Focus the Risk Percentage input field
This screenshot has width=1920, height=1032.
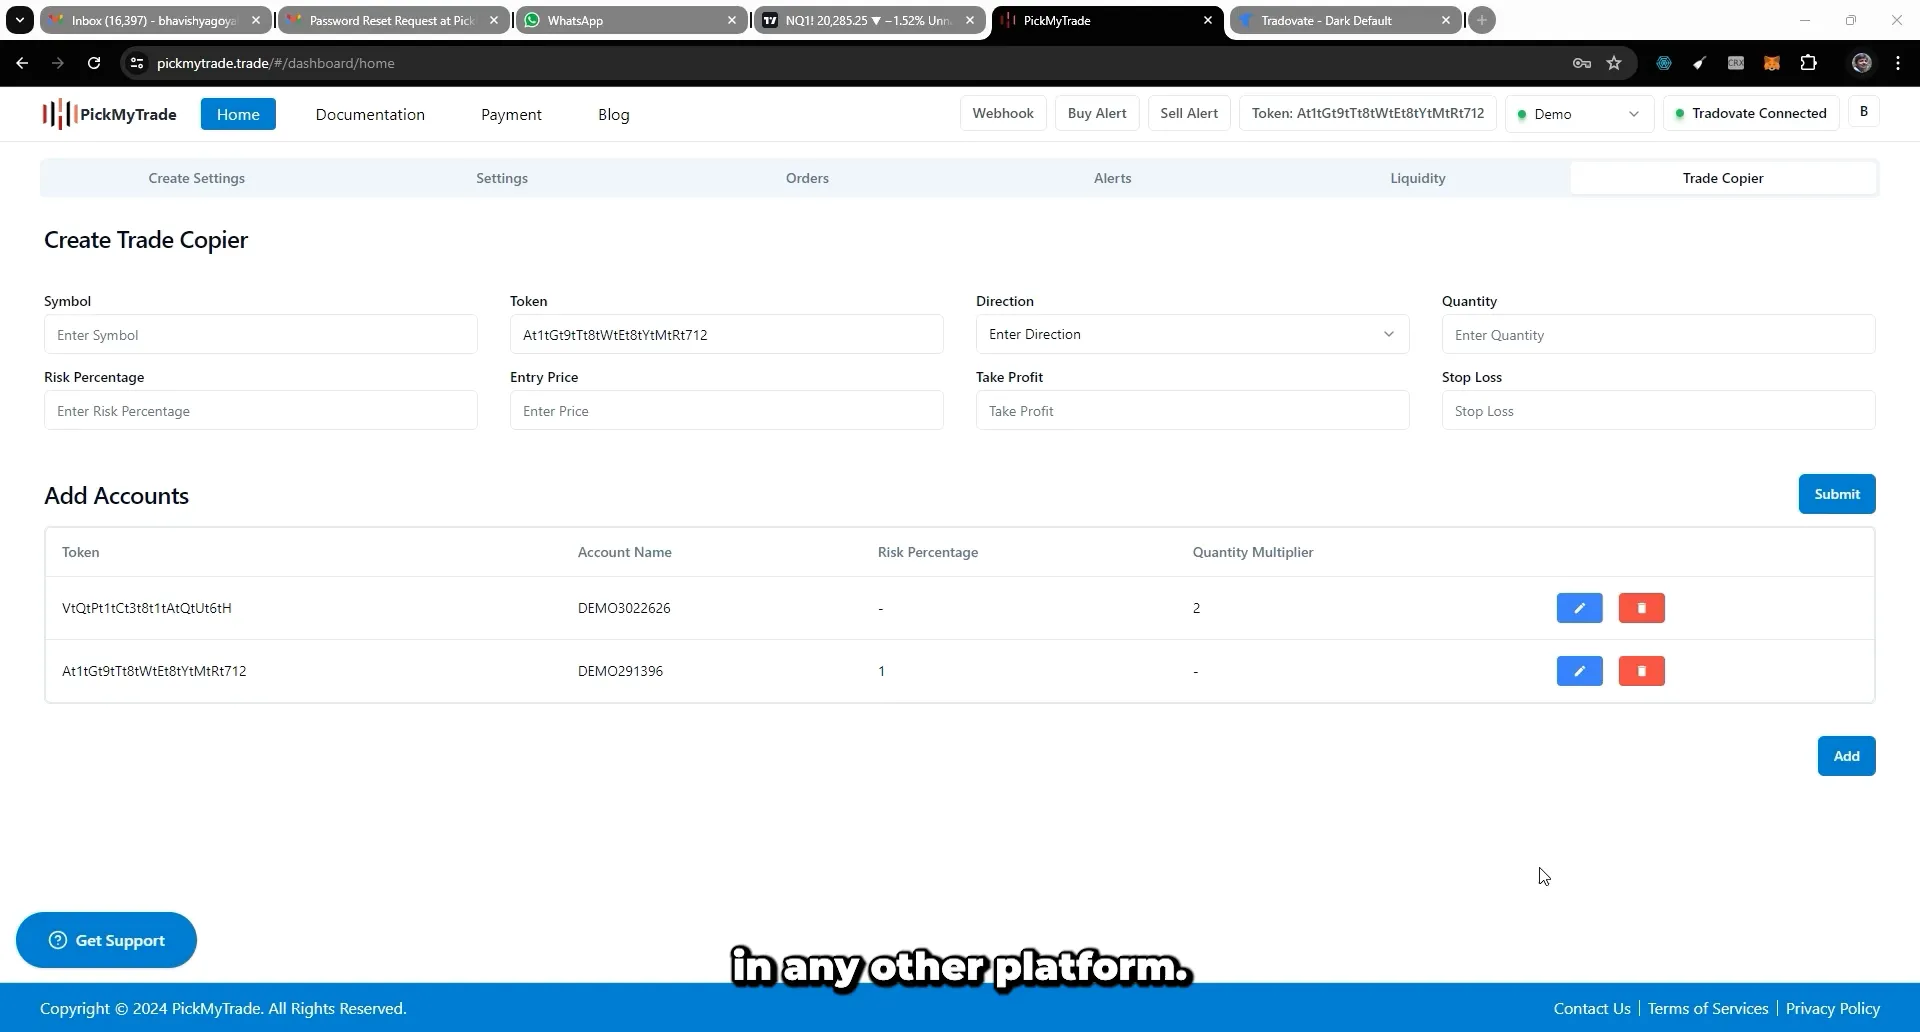tap(261, 410)
